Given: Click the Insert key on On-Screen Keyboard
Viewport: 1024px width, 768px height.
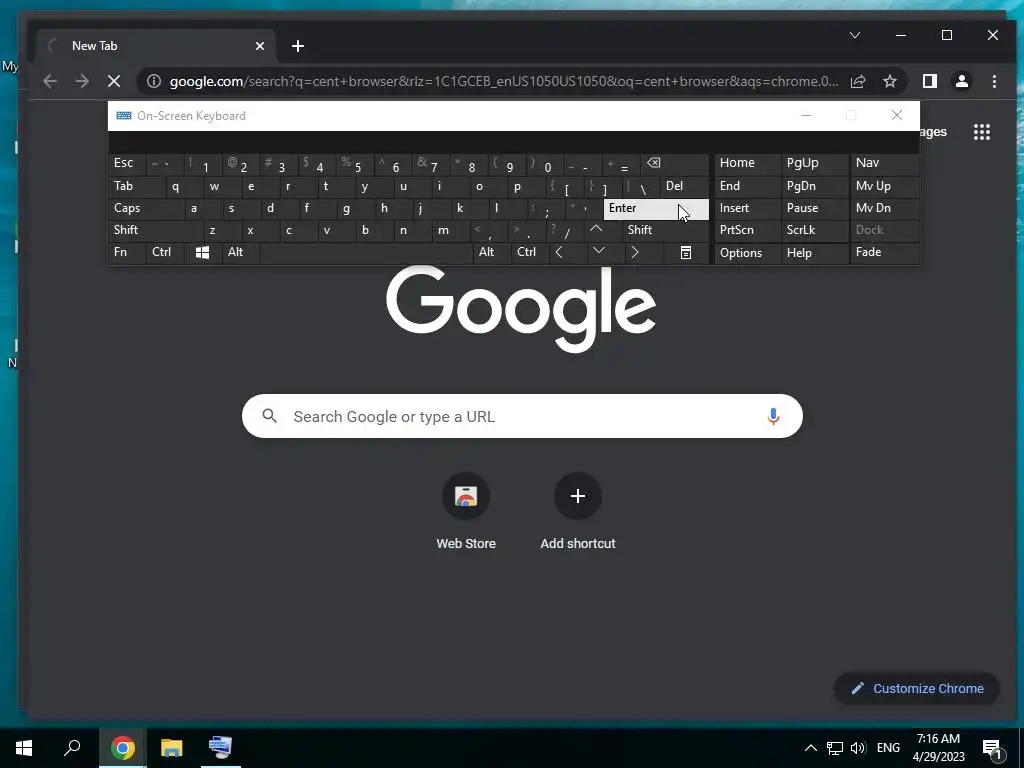Looking at the screenshot, I should pyautogui.click(x=746, y=208).
